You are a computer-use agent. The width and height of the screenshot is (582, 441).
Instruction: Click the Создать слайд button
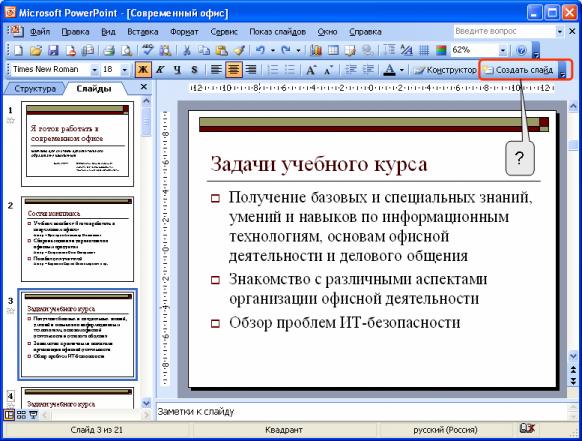[520, 70]
